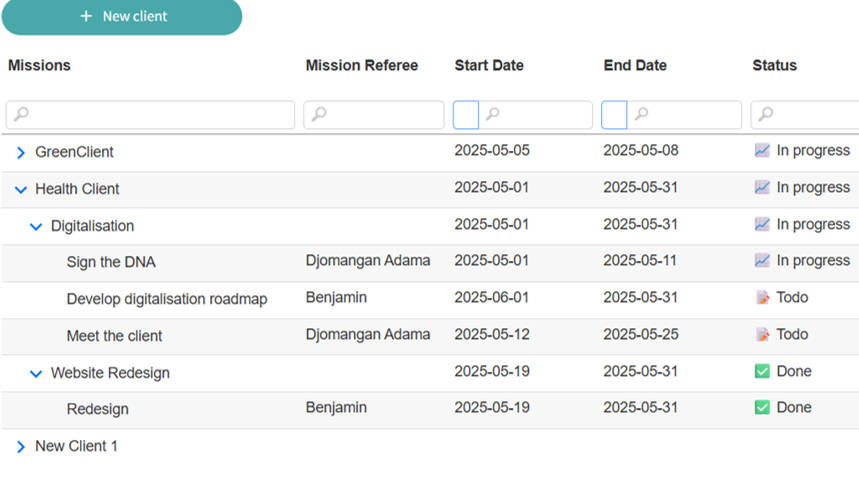
Task: Collapse the Health Client row
Action: [21, 190]
